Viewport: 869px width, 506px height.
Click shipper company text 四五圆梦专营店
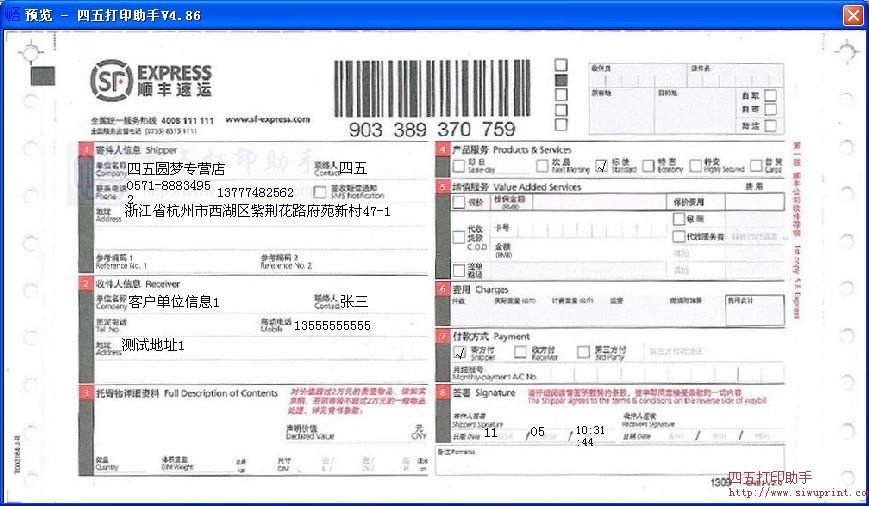coord(176,168)
